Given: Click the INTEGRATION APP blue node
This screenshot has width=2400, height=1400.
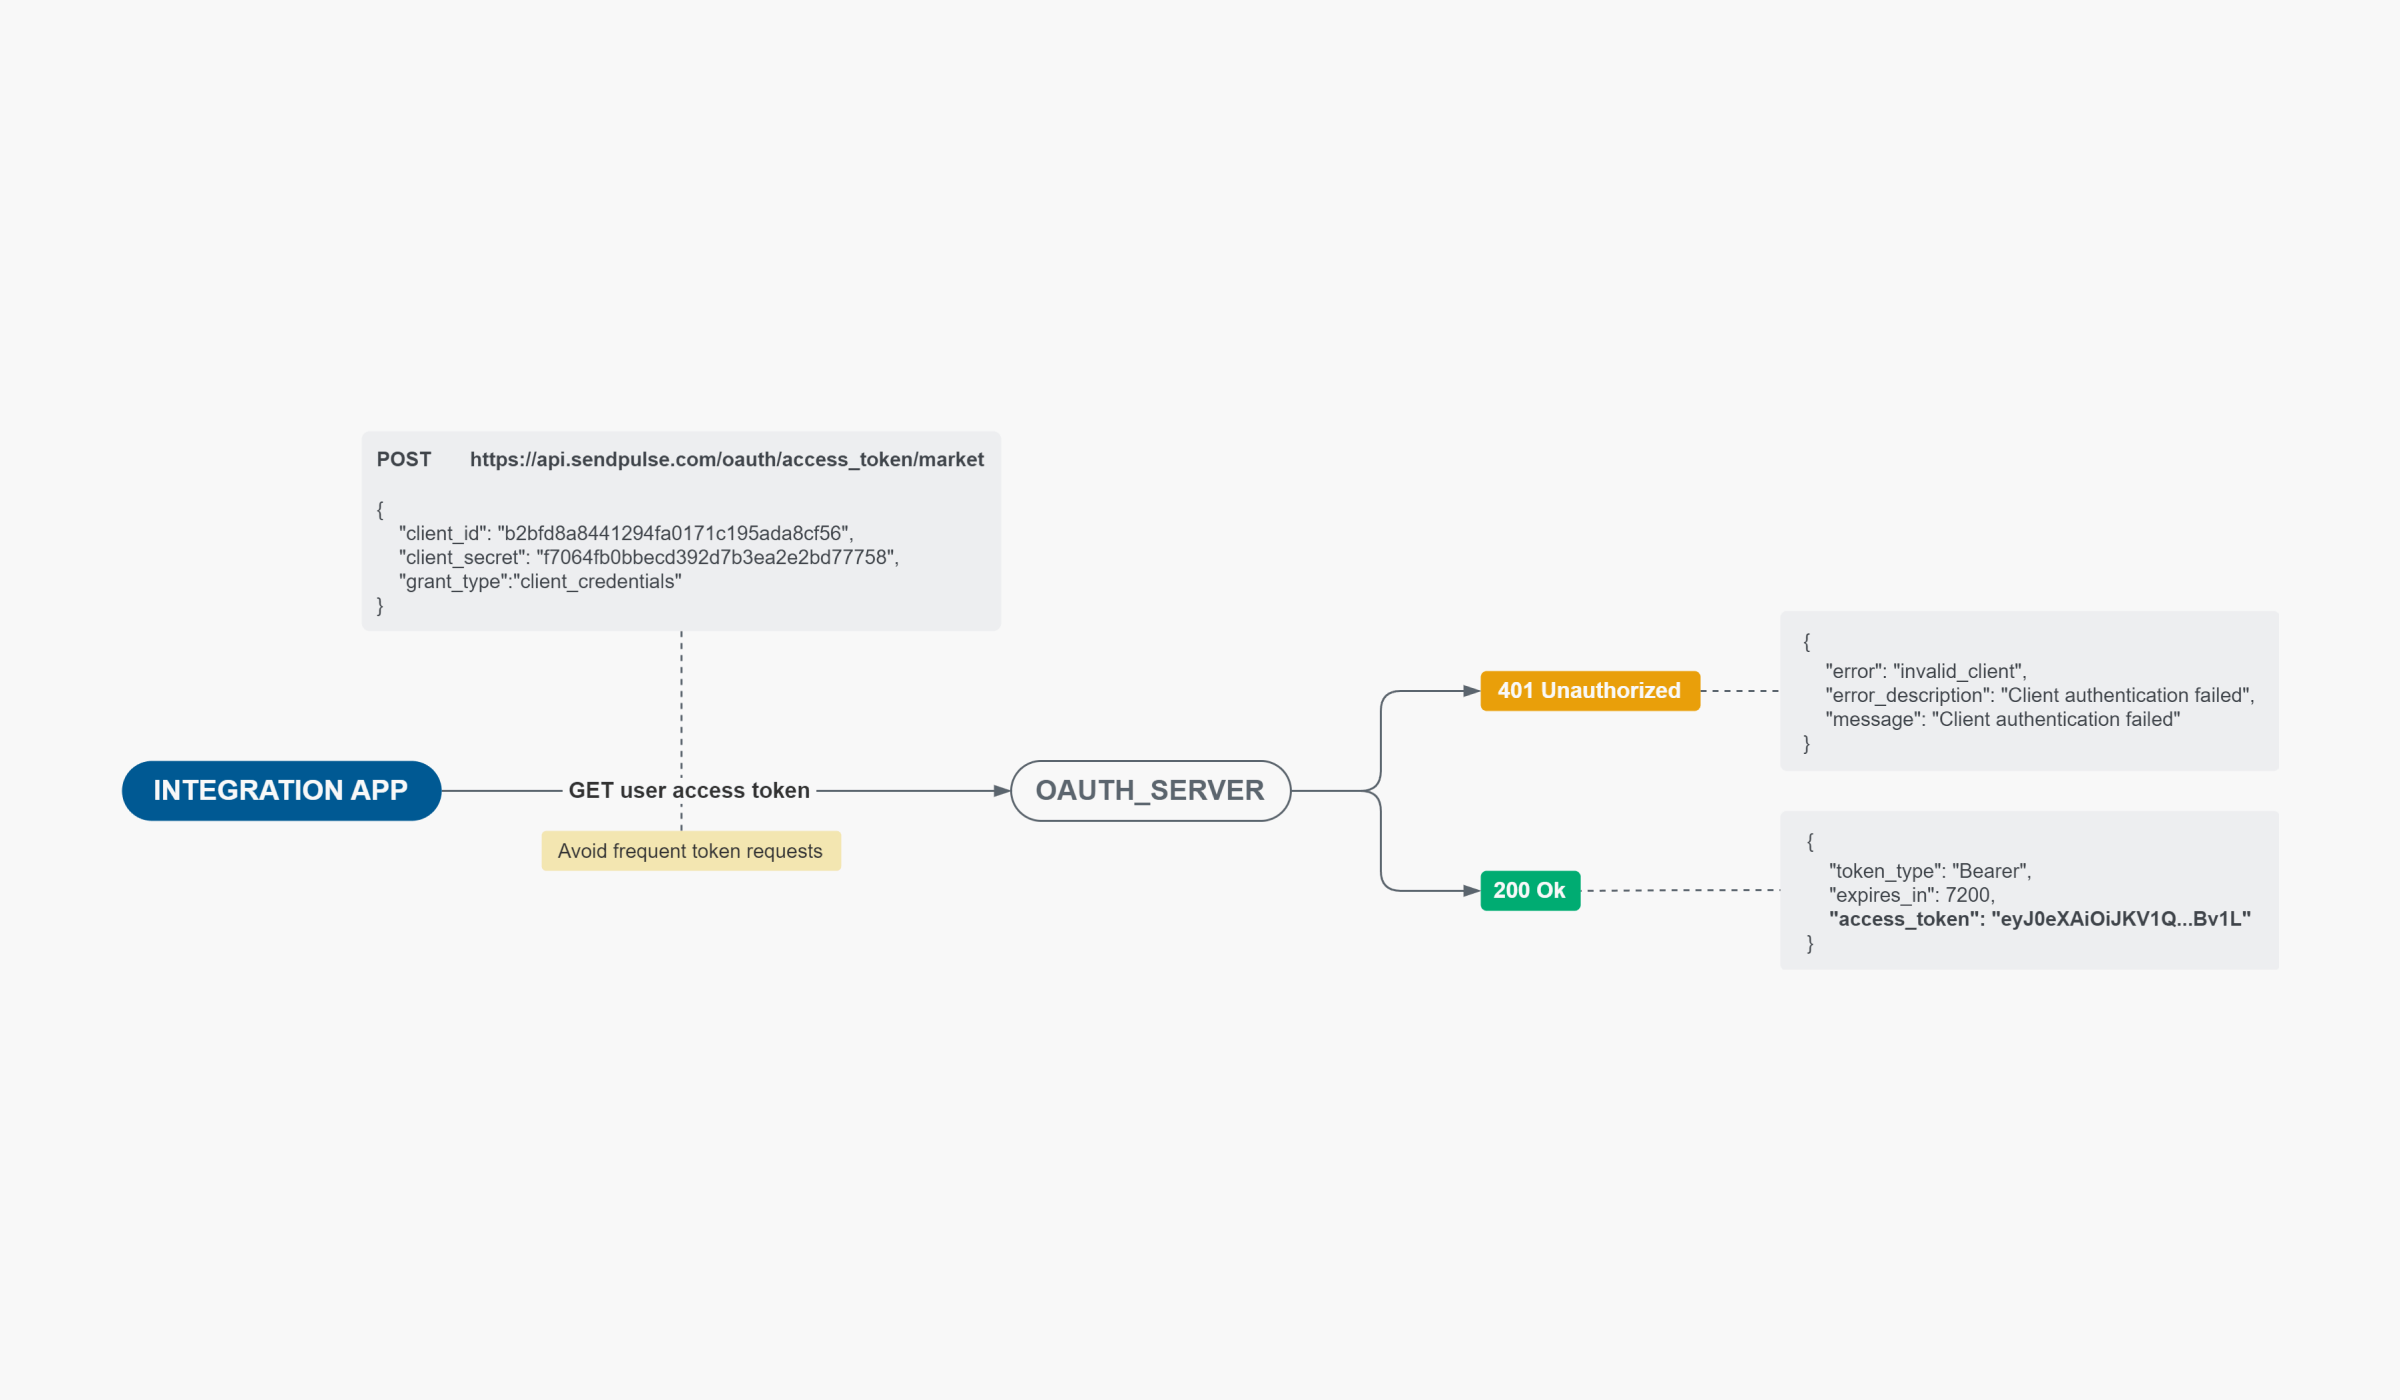Looking at the screenshot, I should click(x=281, y=790).
